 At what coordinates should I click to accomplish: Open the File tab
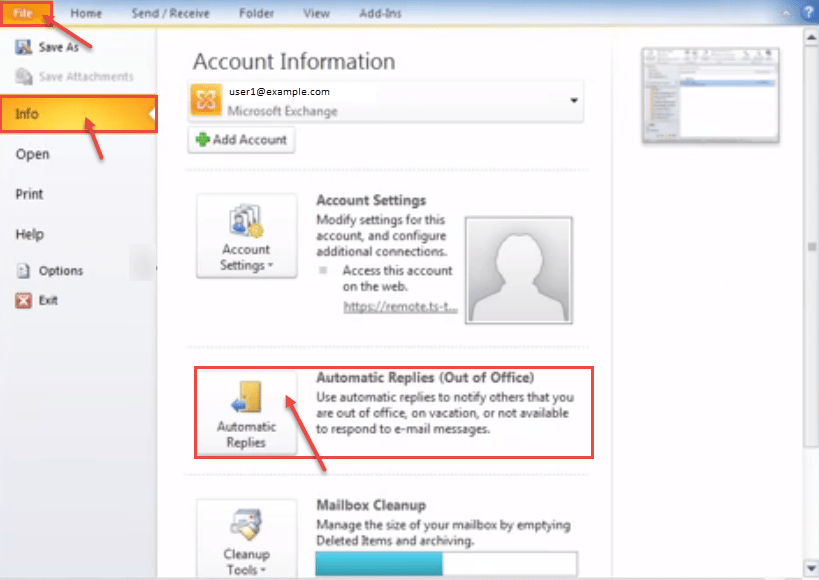coord(24,13)
